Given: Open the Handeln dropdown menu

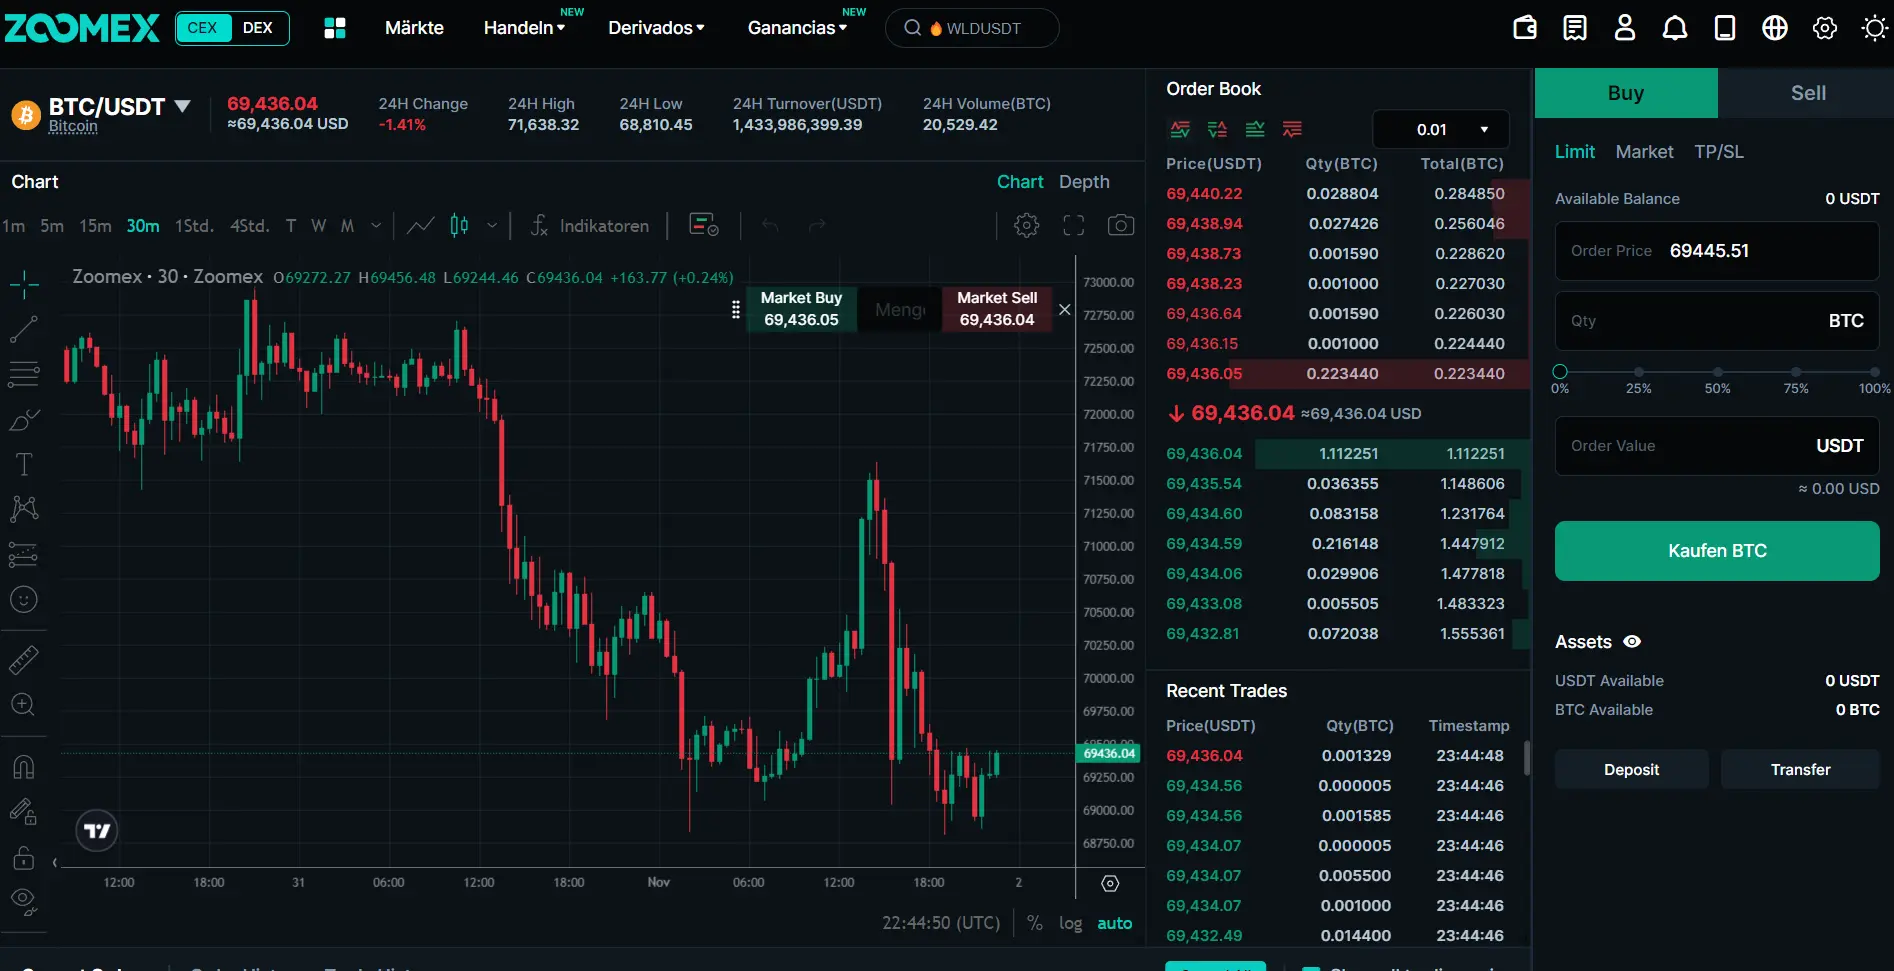Looking at the screenshot, I should click(524, 28).
